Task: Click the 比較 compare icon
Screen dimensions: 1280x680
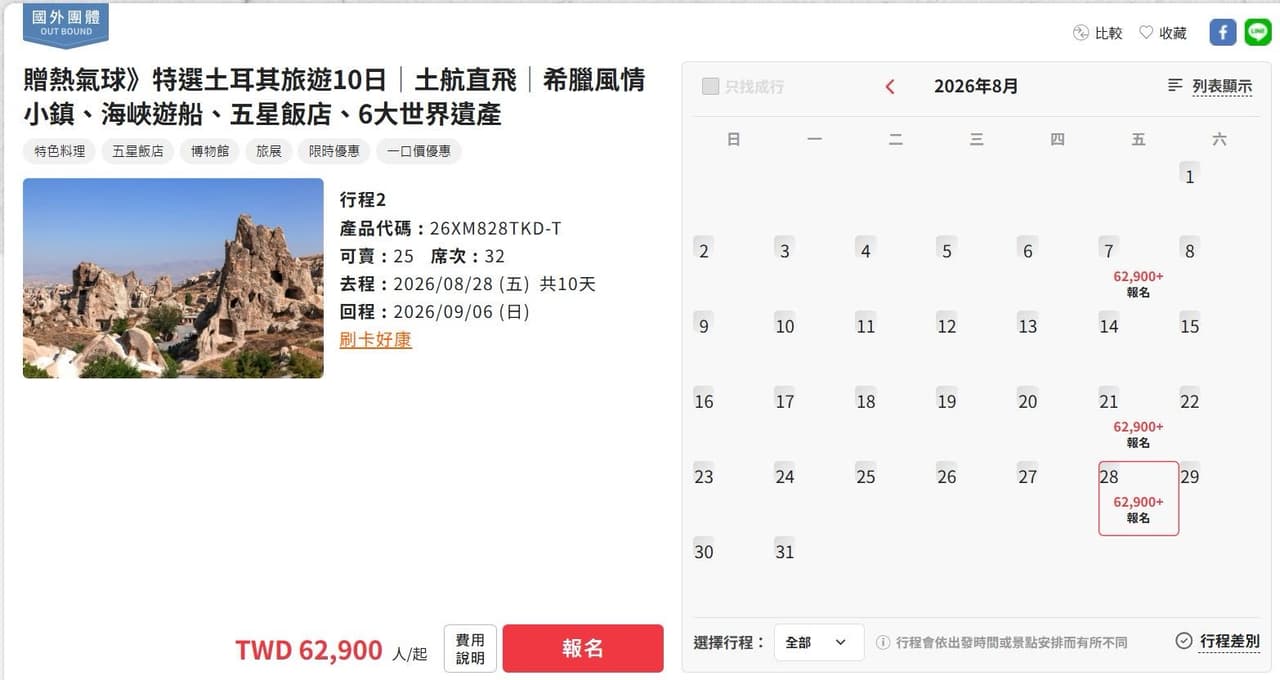Action: tap(1080, 33)
